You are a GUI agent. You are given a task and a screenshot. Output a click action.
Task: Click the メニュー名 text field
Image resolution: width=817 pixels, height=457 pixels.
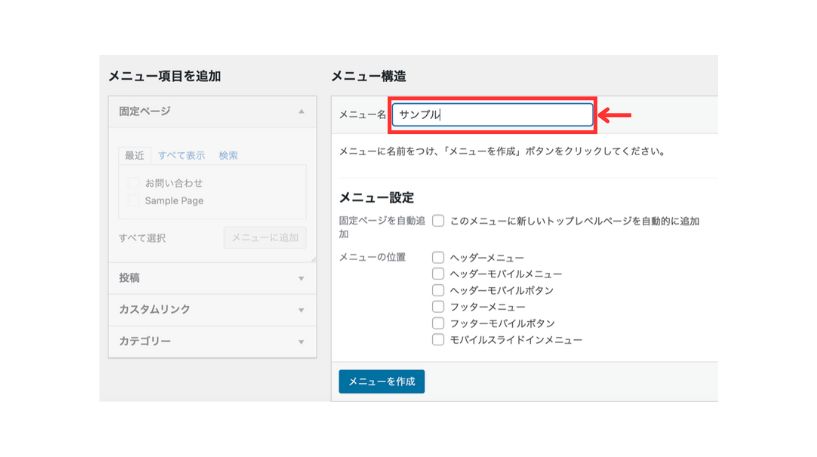(492, 115)
